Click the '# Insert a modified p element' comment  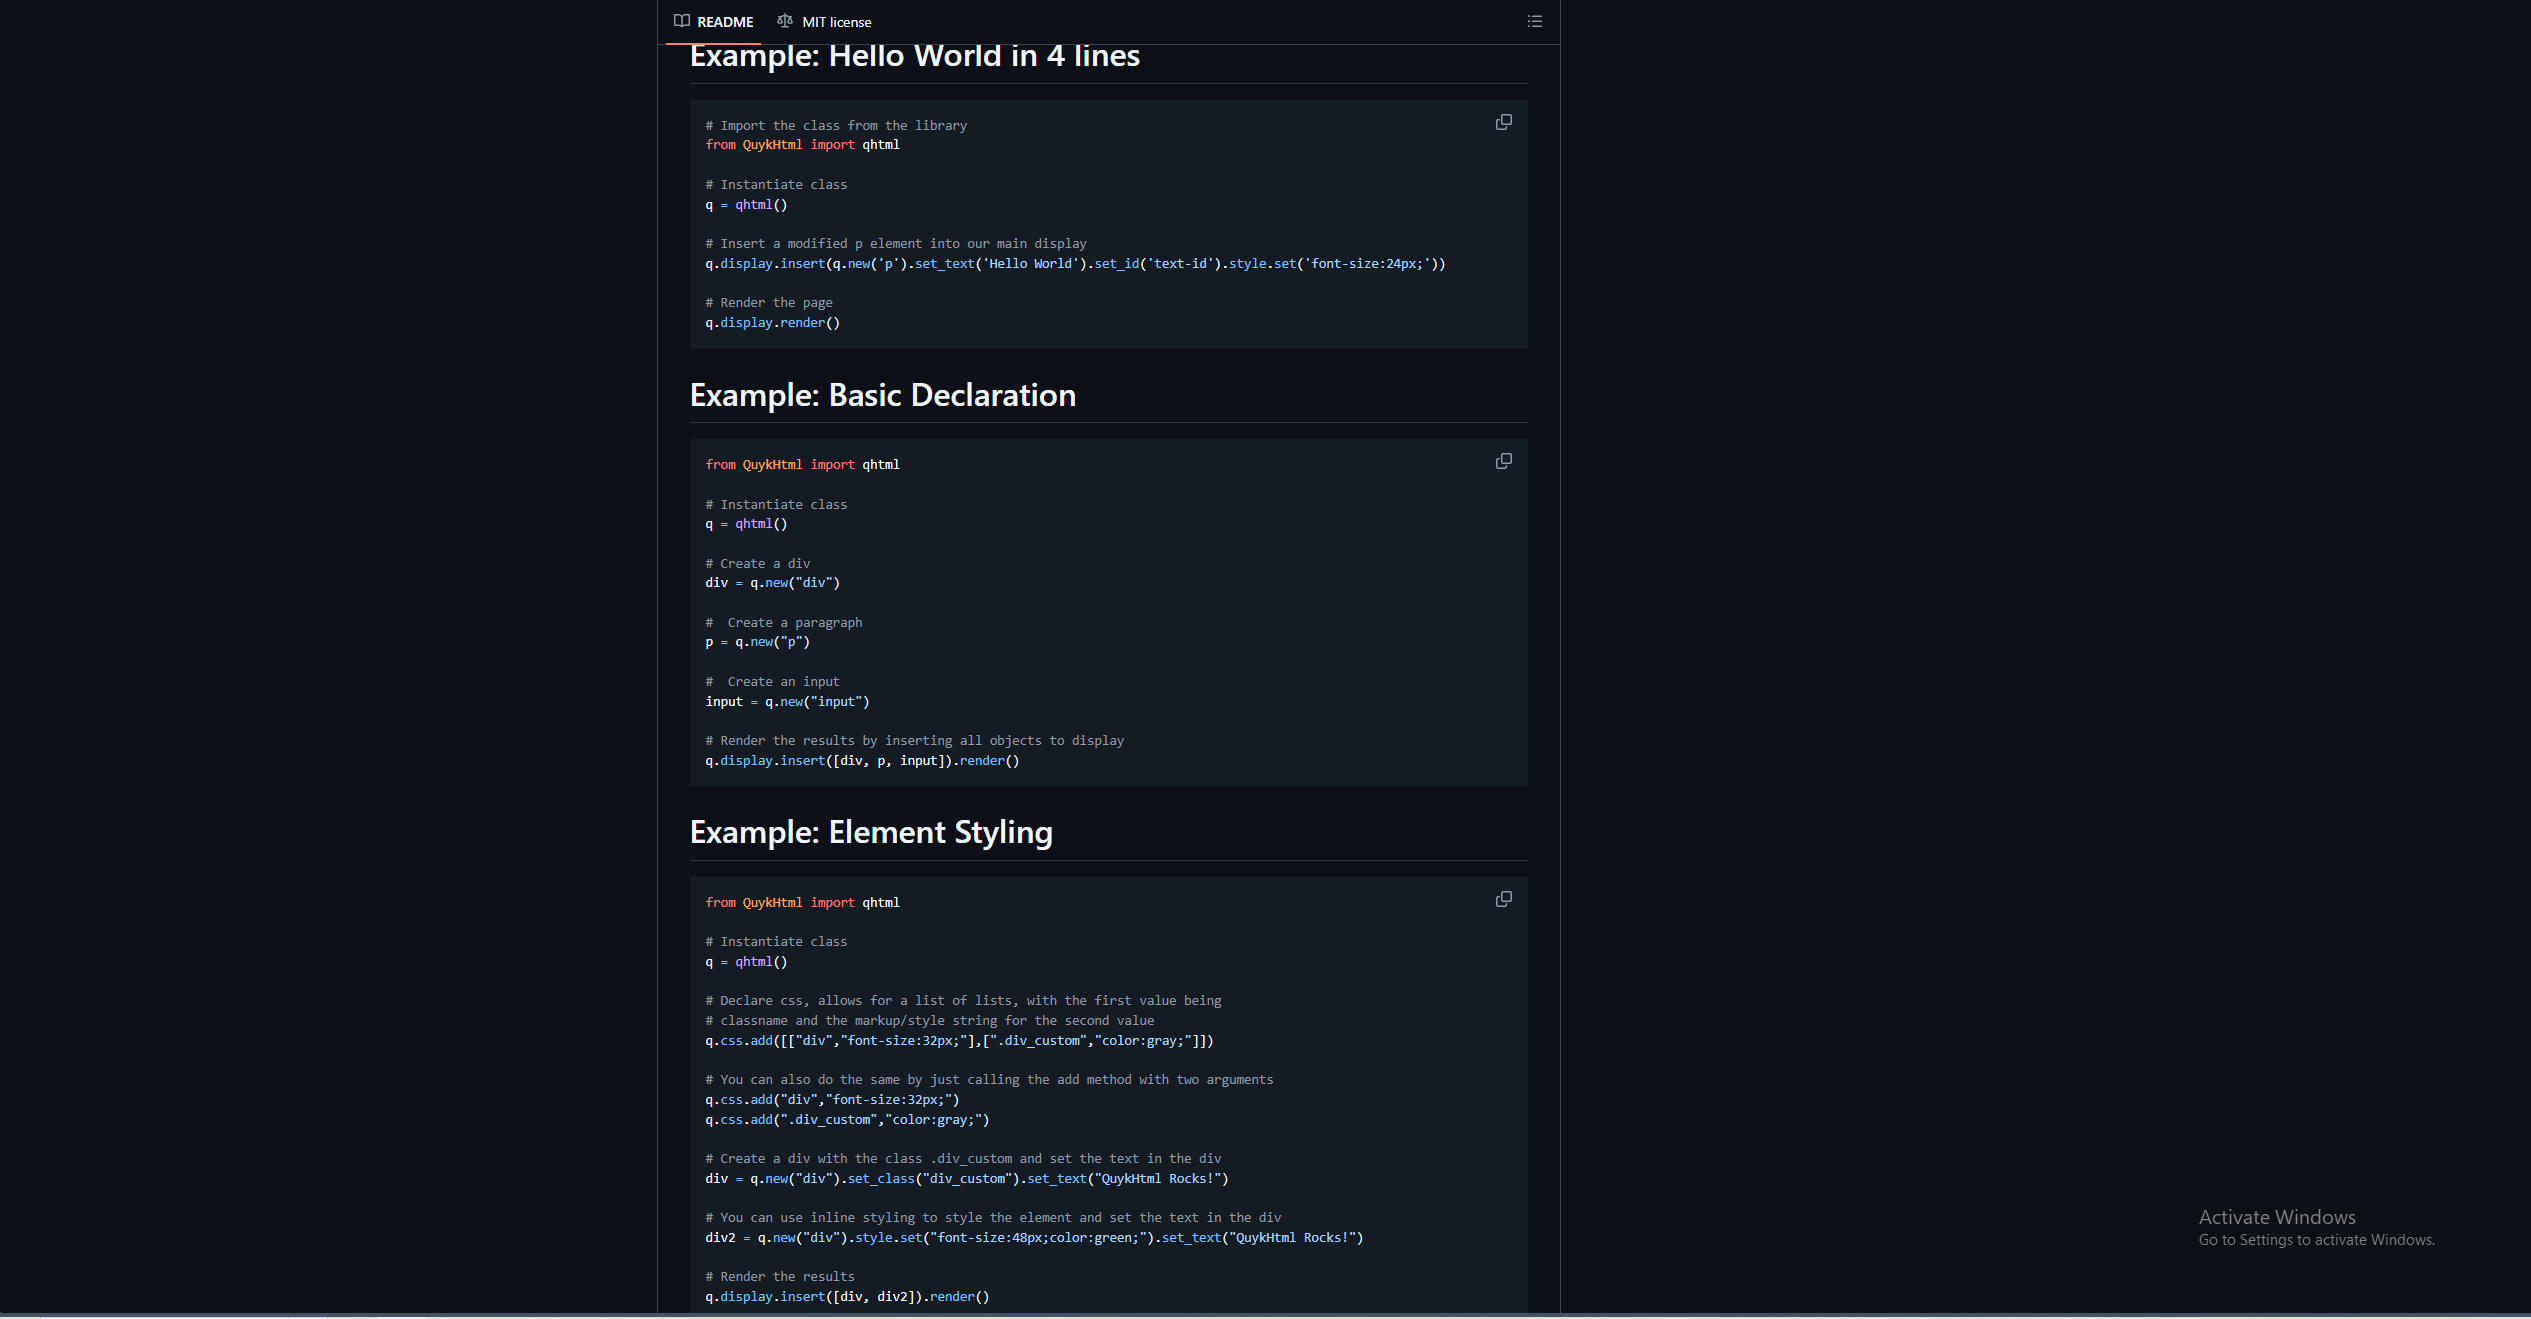[896, 244]
